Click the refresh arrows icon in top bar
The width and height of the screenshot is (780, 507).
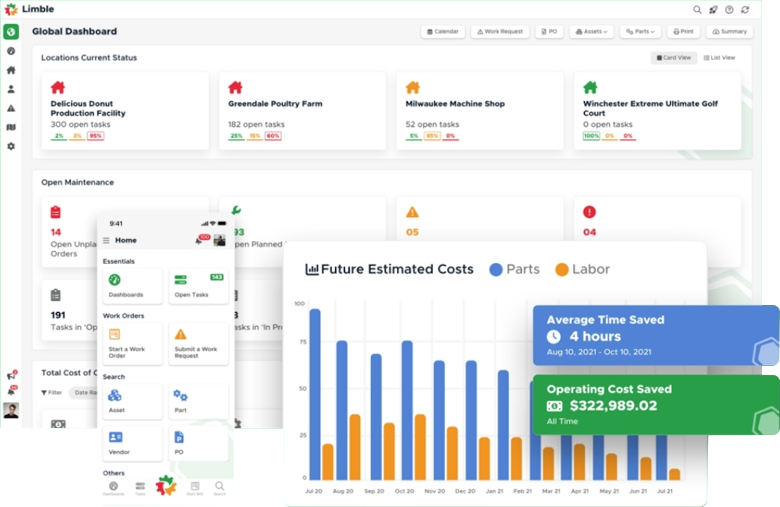pos(745,9)
